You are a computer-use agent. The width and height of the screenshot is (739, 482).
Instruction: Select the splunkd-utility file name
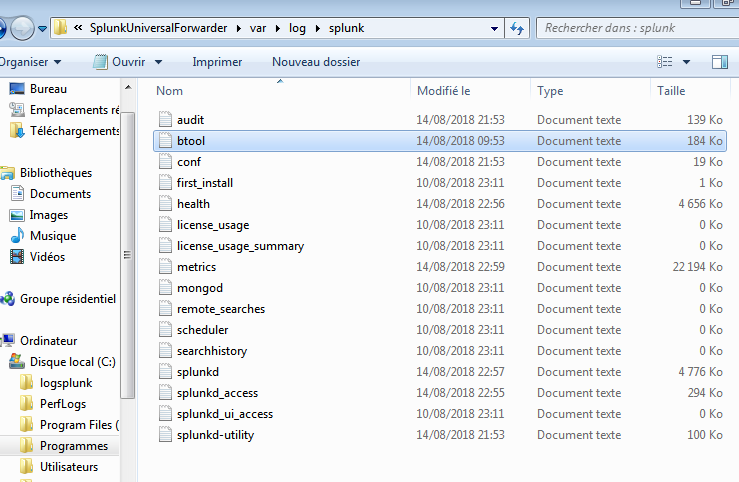click(x=215, y=435)
